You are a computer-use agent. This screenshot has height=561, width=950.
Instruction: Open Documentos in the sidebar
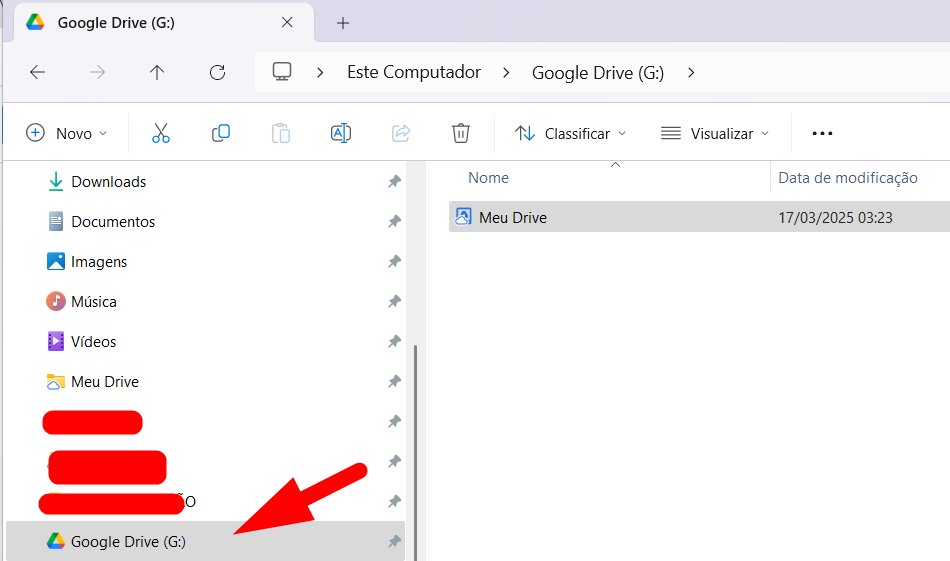113,222
